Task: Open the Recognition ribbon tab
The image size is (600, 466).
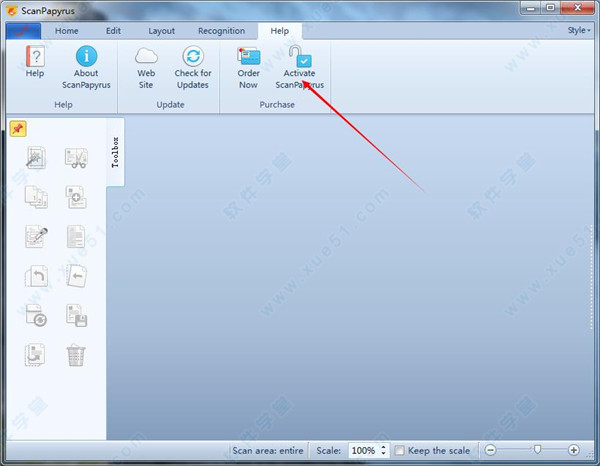Action: click(222, 31)
